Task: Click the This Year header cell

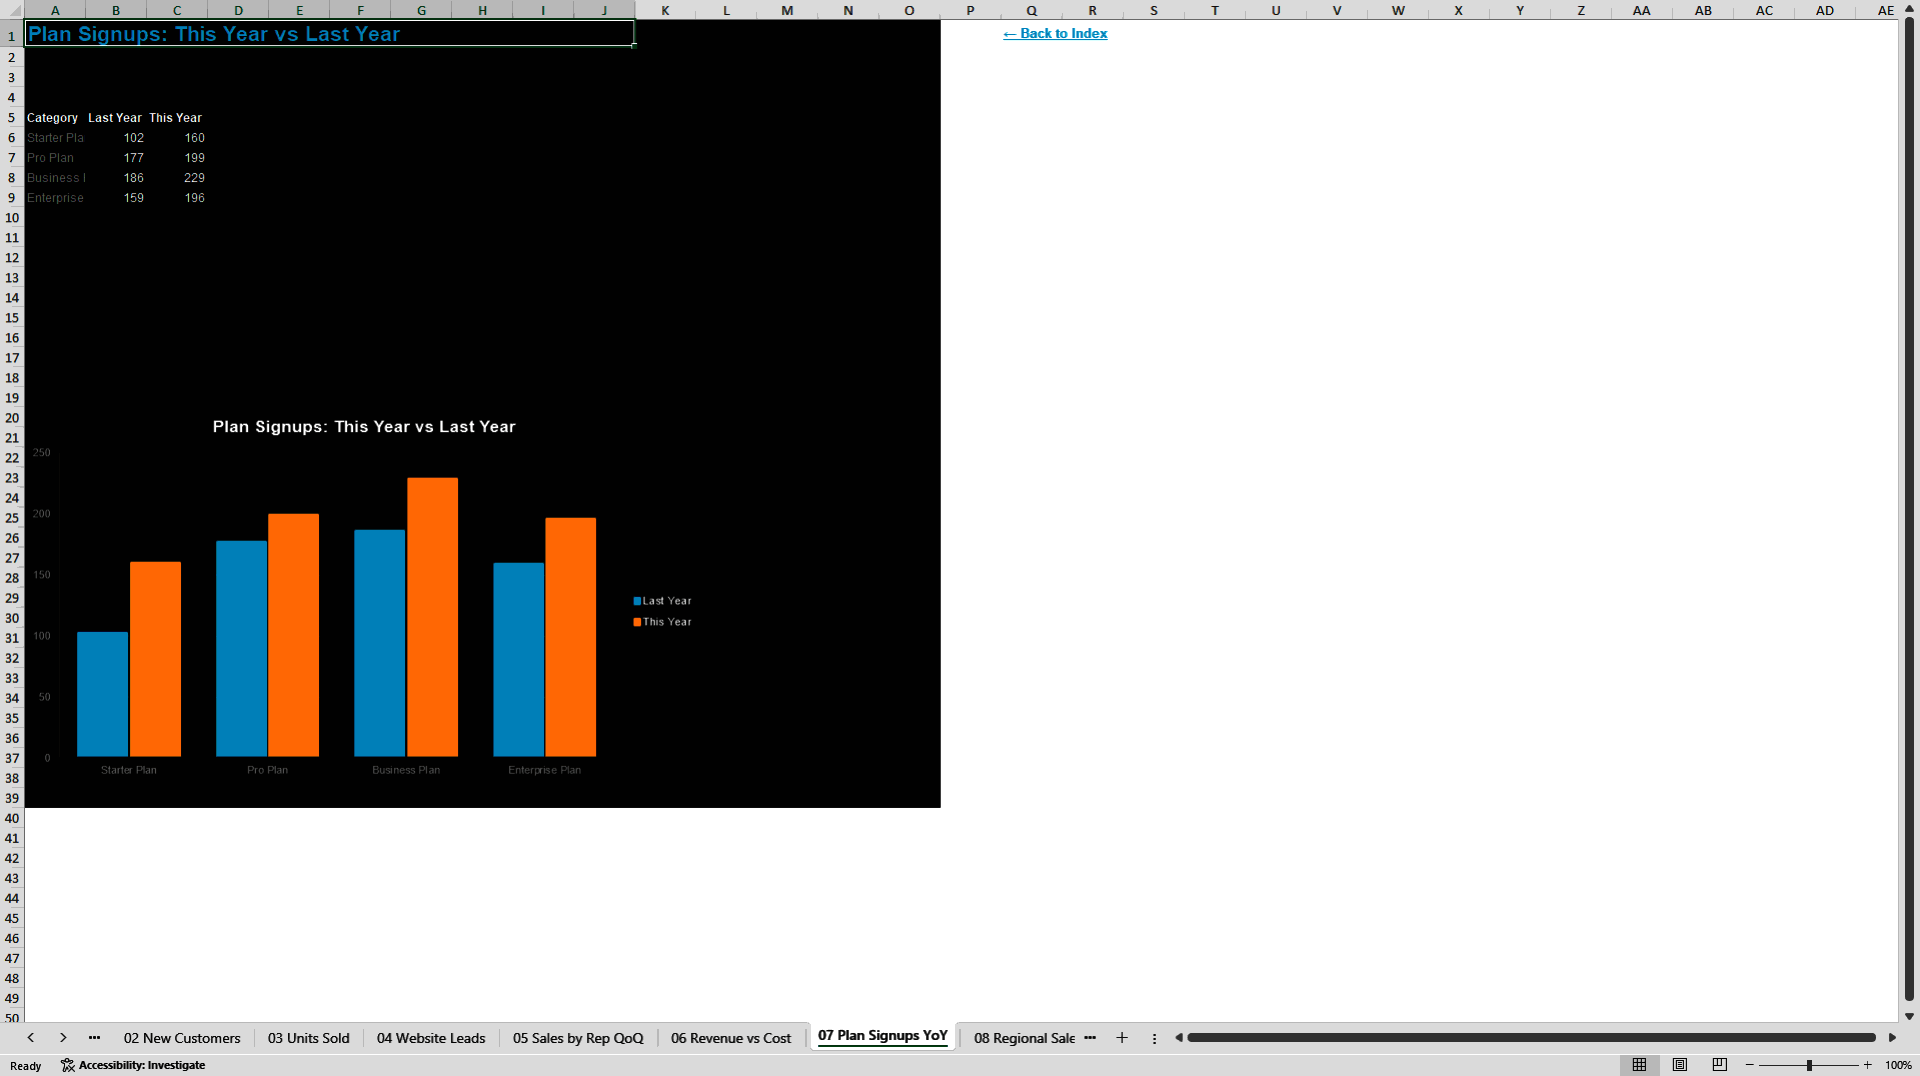Action: [x=177, y=118]
